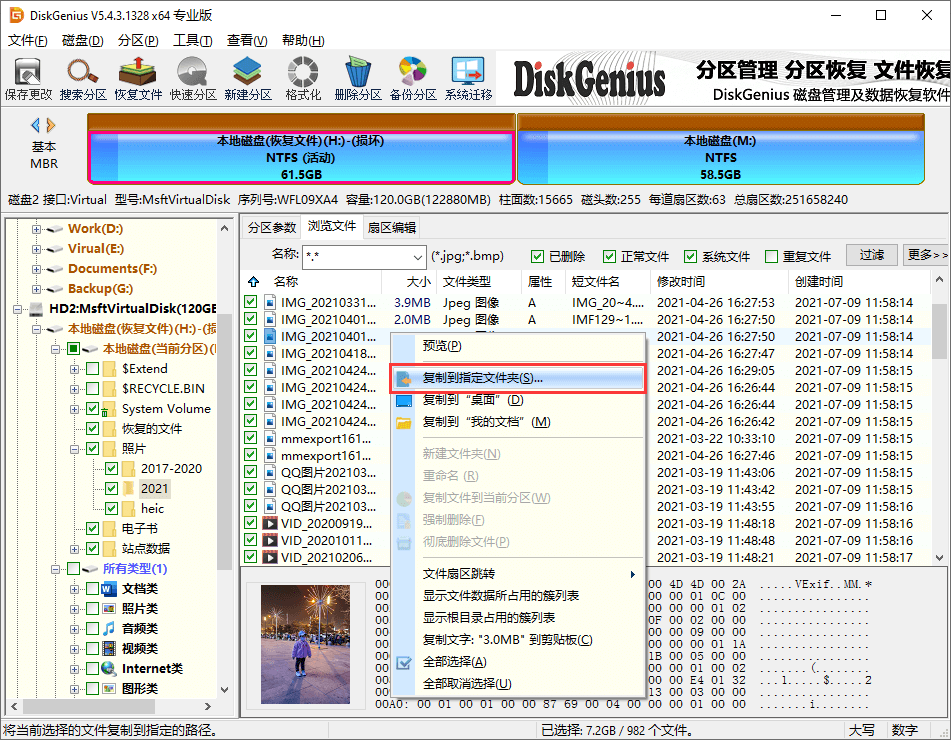This screenshot has height=740, width=951.
Task: Open the 名称 filter combo box dropdown
Action: (417, 257)
